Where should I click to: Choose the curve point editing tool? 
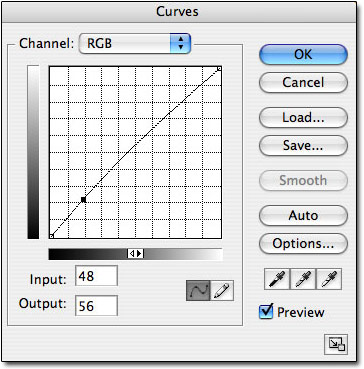tap(198, 291)
